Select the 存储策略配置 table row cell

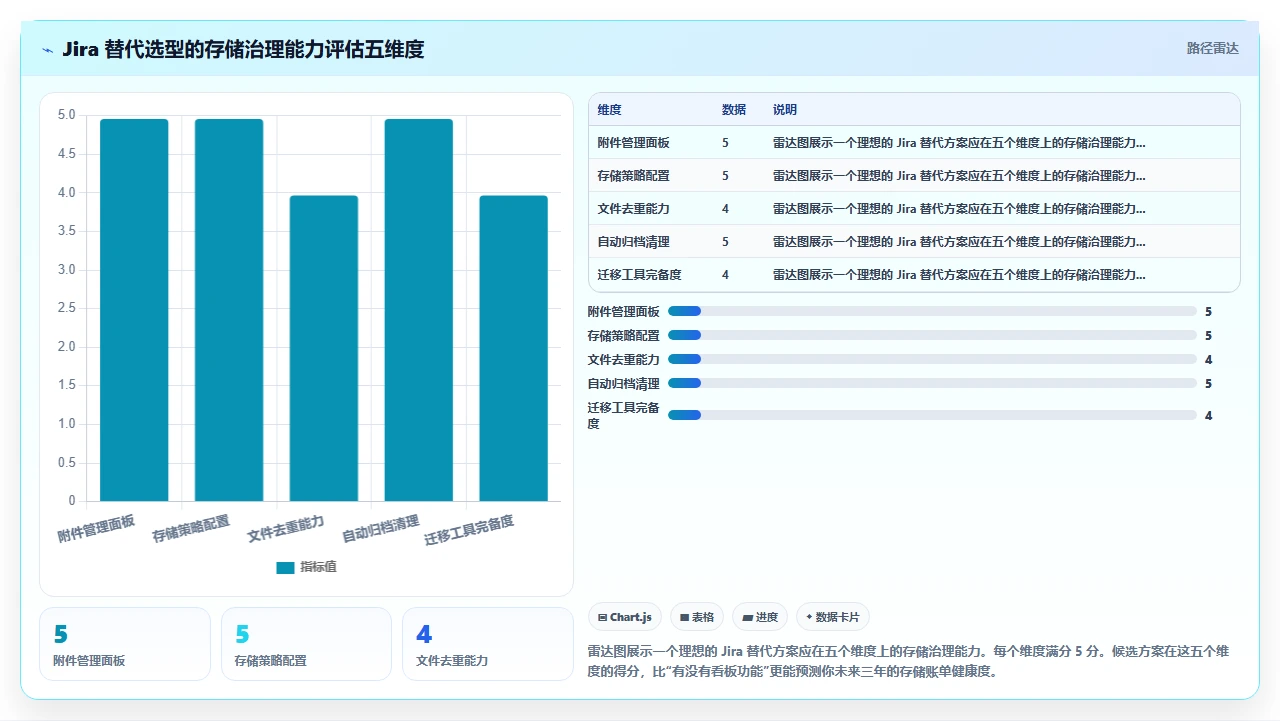[x=633, y=176]
